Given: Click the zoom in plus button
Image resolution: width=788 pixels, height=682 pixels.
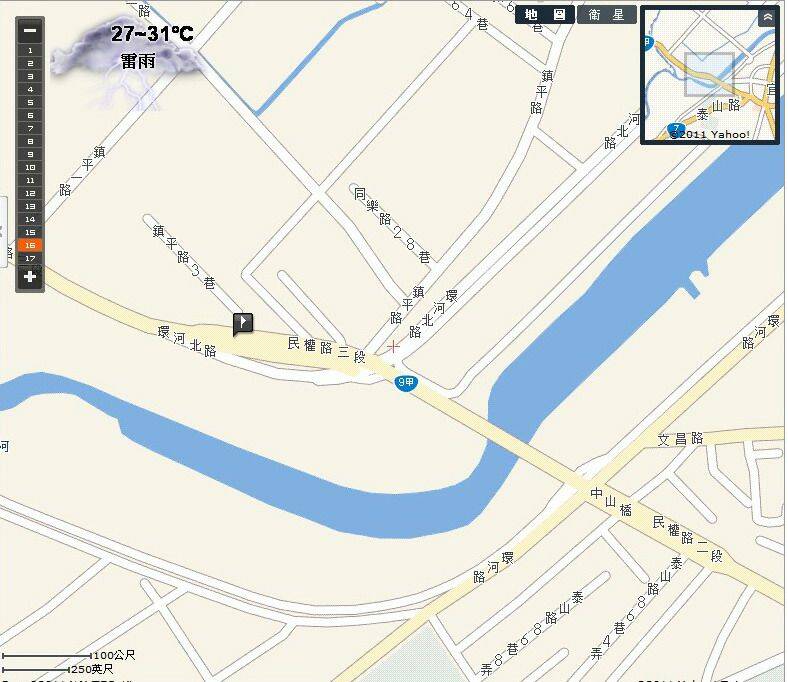Looking at the screenshot, I should pos(30,276).
